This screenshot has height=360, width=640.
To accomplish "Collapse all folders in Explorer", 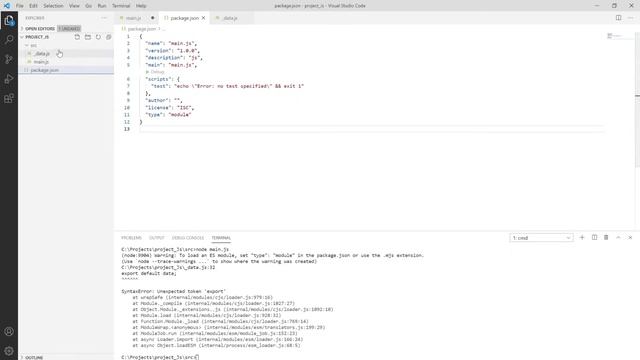I will coord(109,37).
